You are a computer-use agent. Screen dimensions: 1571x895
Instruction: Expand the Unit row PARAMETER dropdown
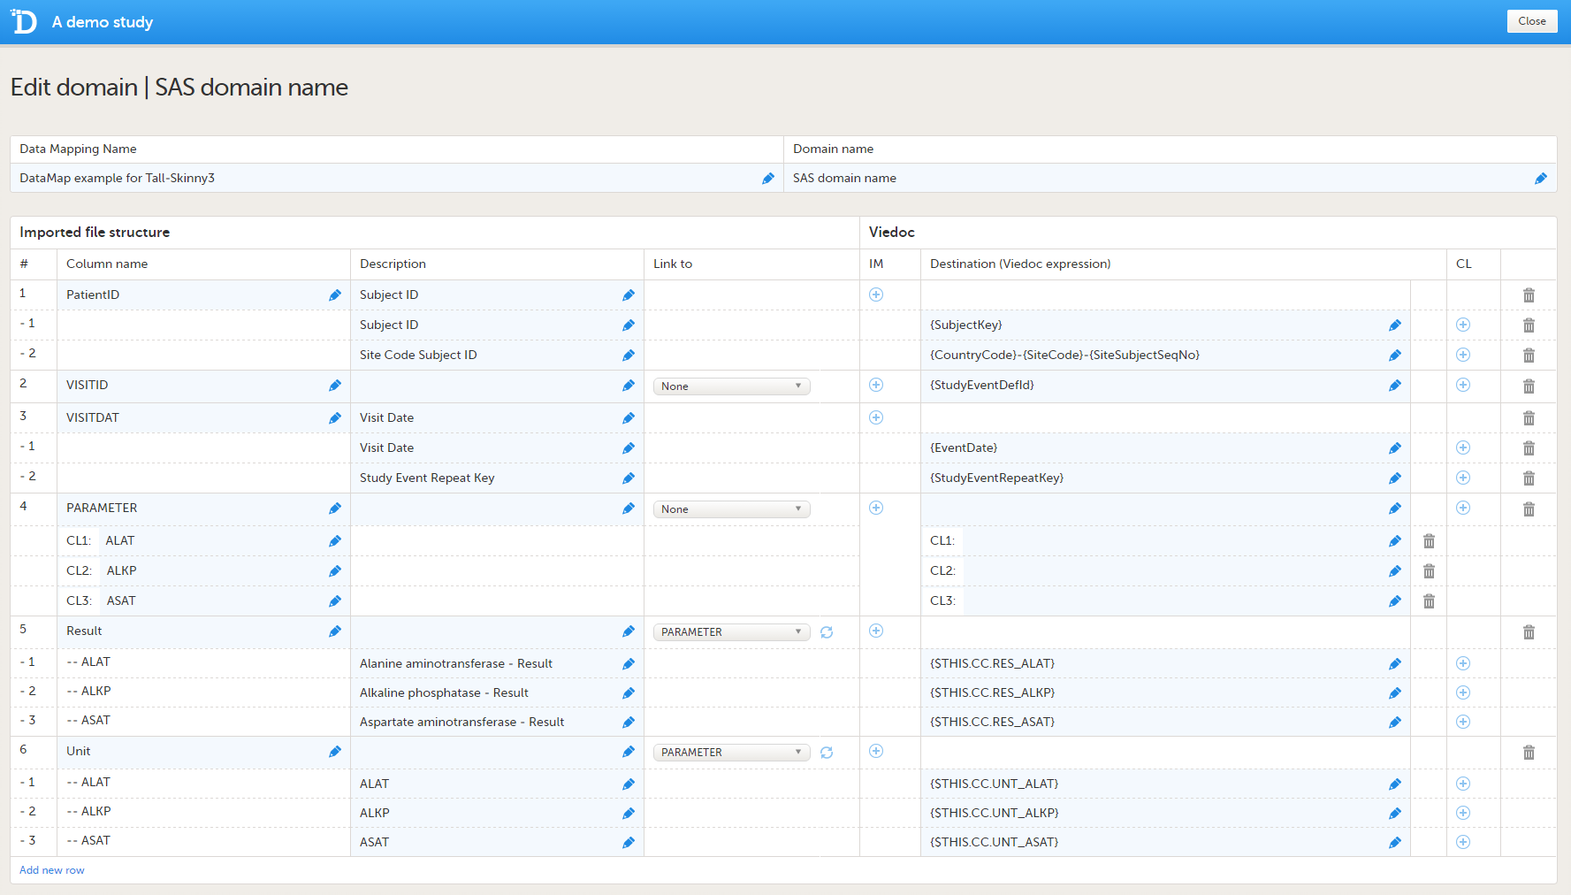731,752
